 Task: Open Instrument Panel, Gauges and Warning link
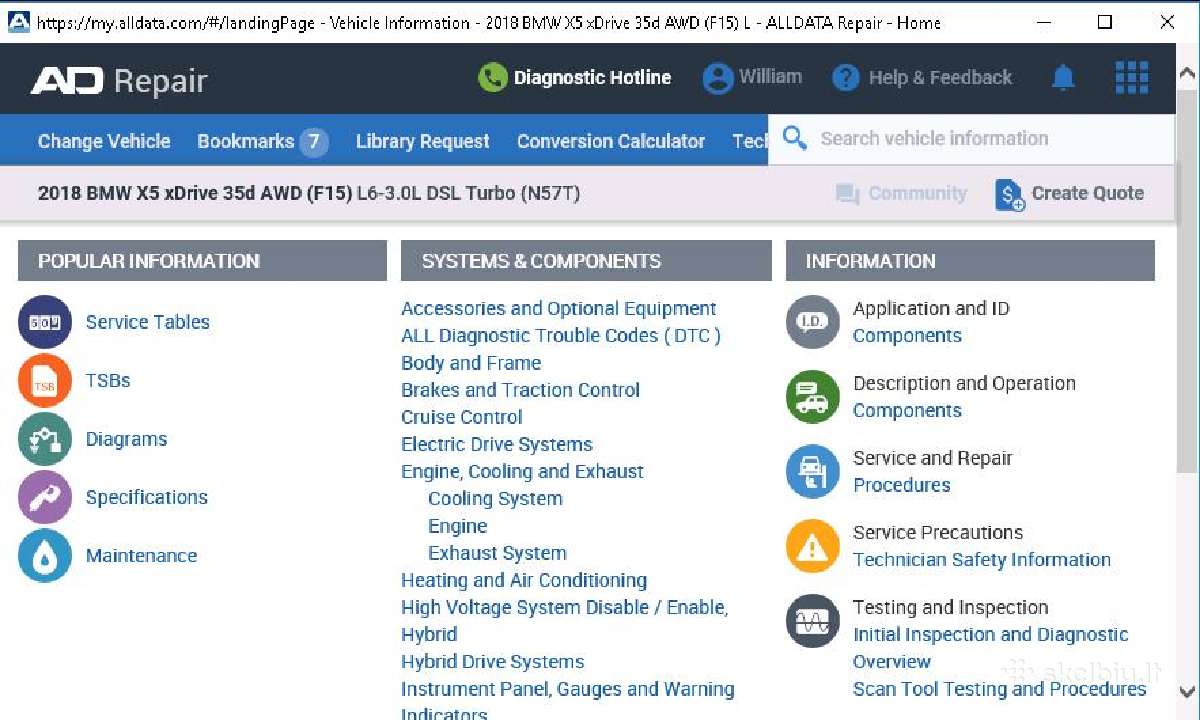click(567, 702)
